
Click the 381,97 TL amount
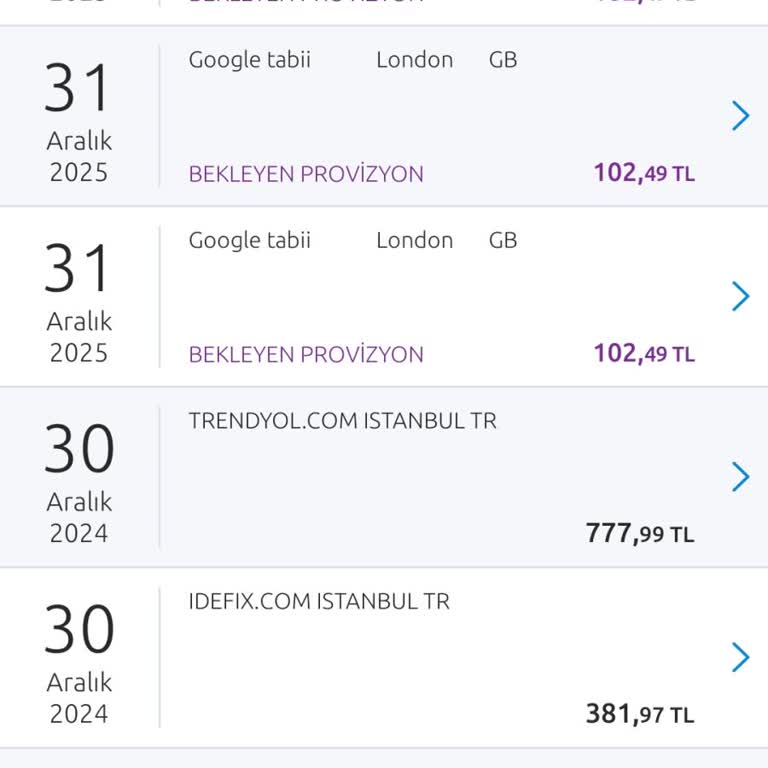[640, 714]
